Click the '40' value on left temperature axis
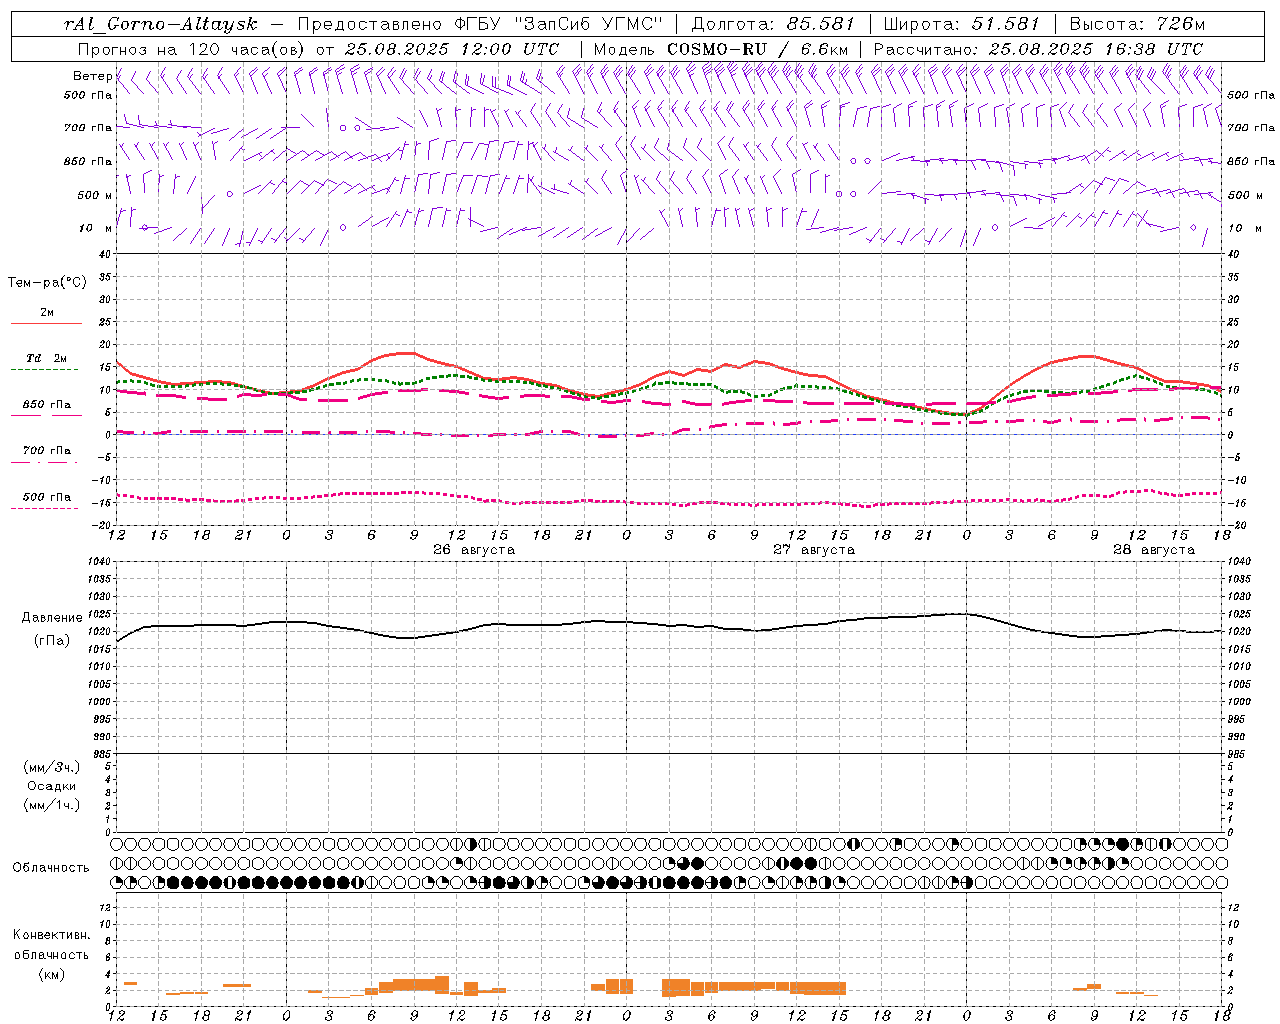The width and height of the screenshot is (1280, 1024). click(104, 254)
